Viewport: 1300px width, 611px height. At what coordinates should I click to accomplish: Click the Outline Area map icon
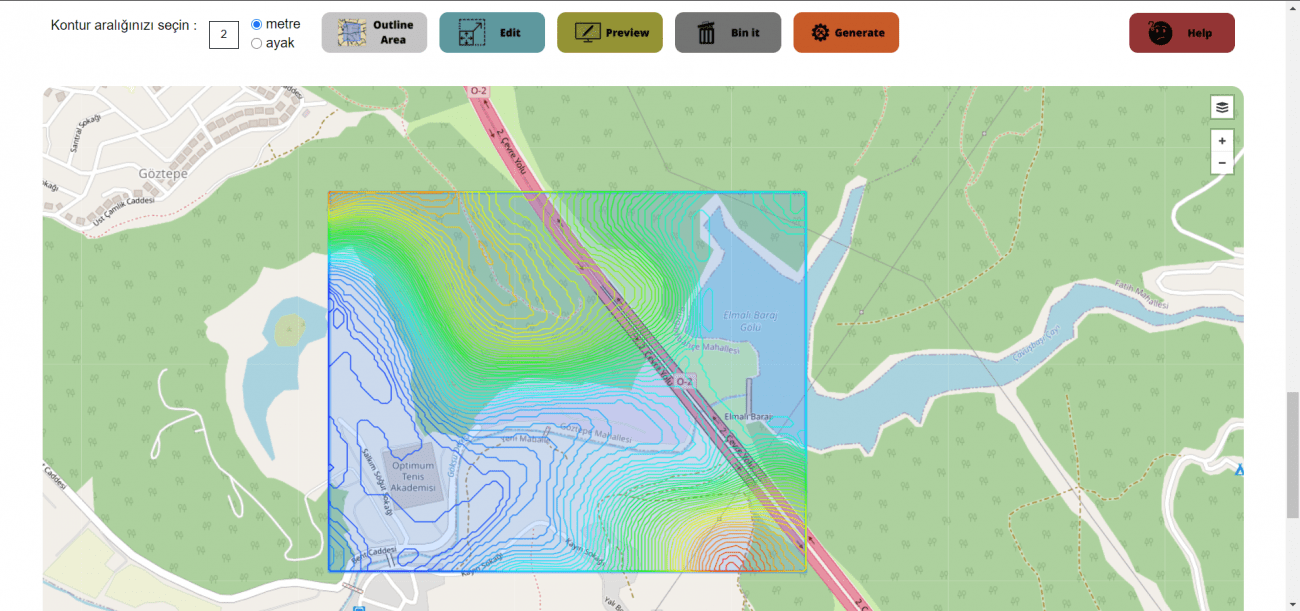[351, 33]
